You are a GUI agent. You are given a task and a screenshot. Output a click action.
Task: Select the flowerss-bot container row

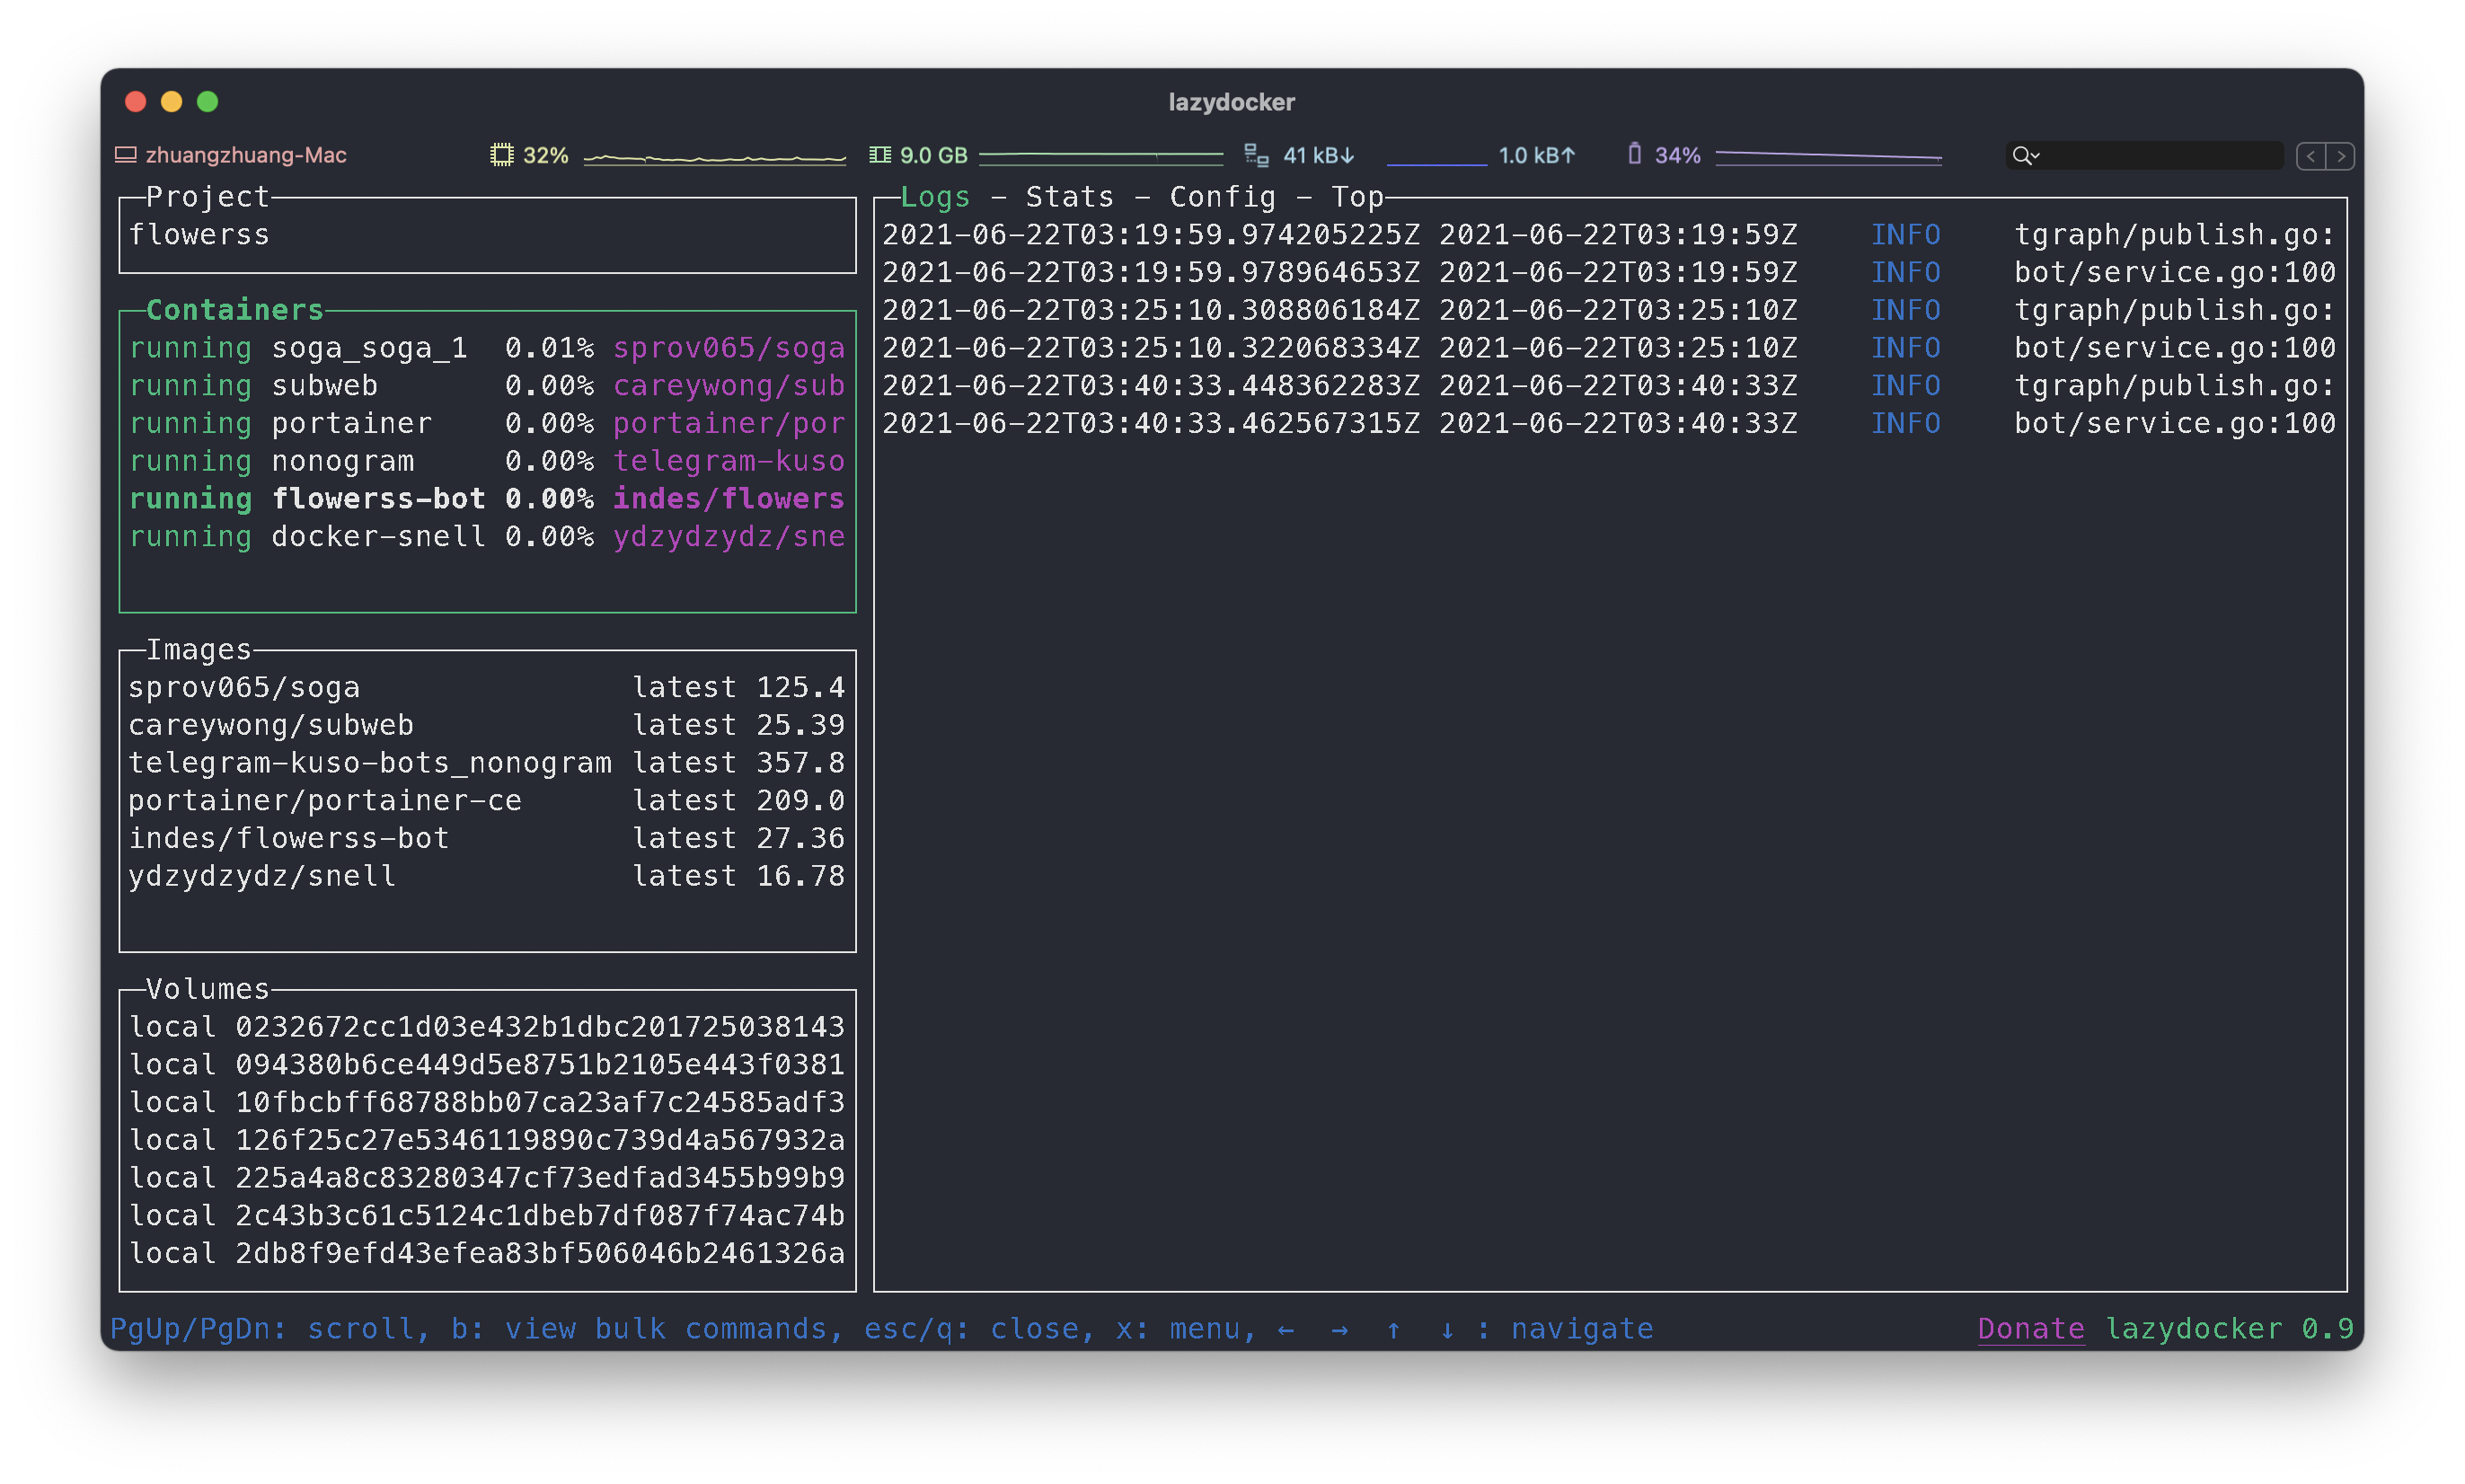(487, 499)
